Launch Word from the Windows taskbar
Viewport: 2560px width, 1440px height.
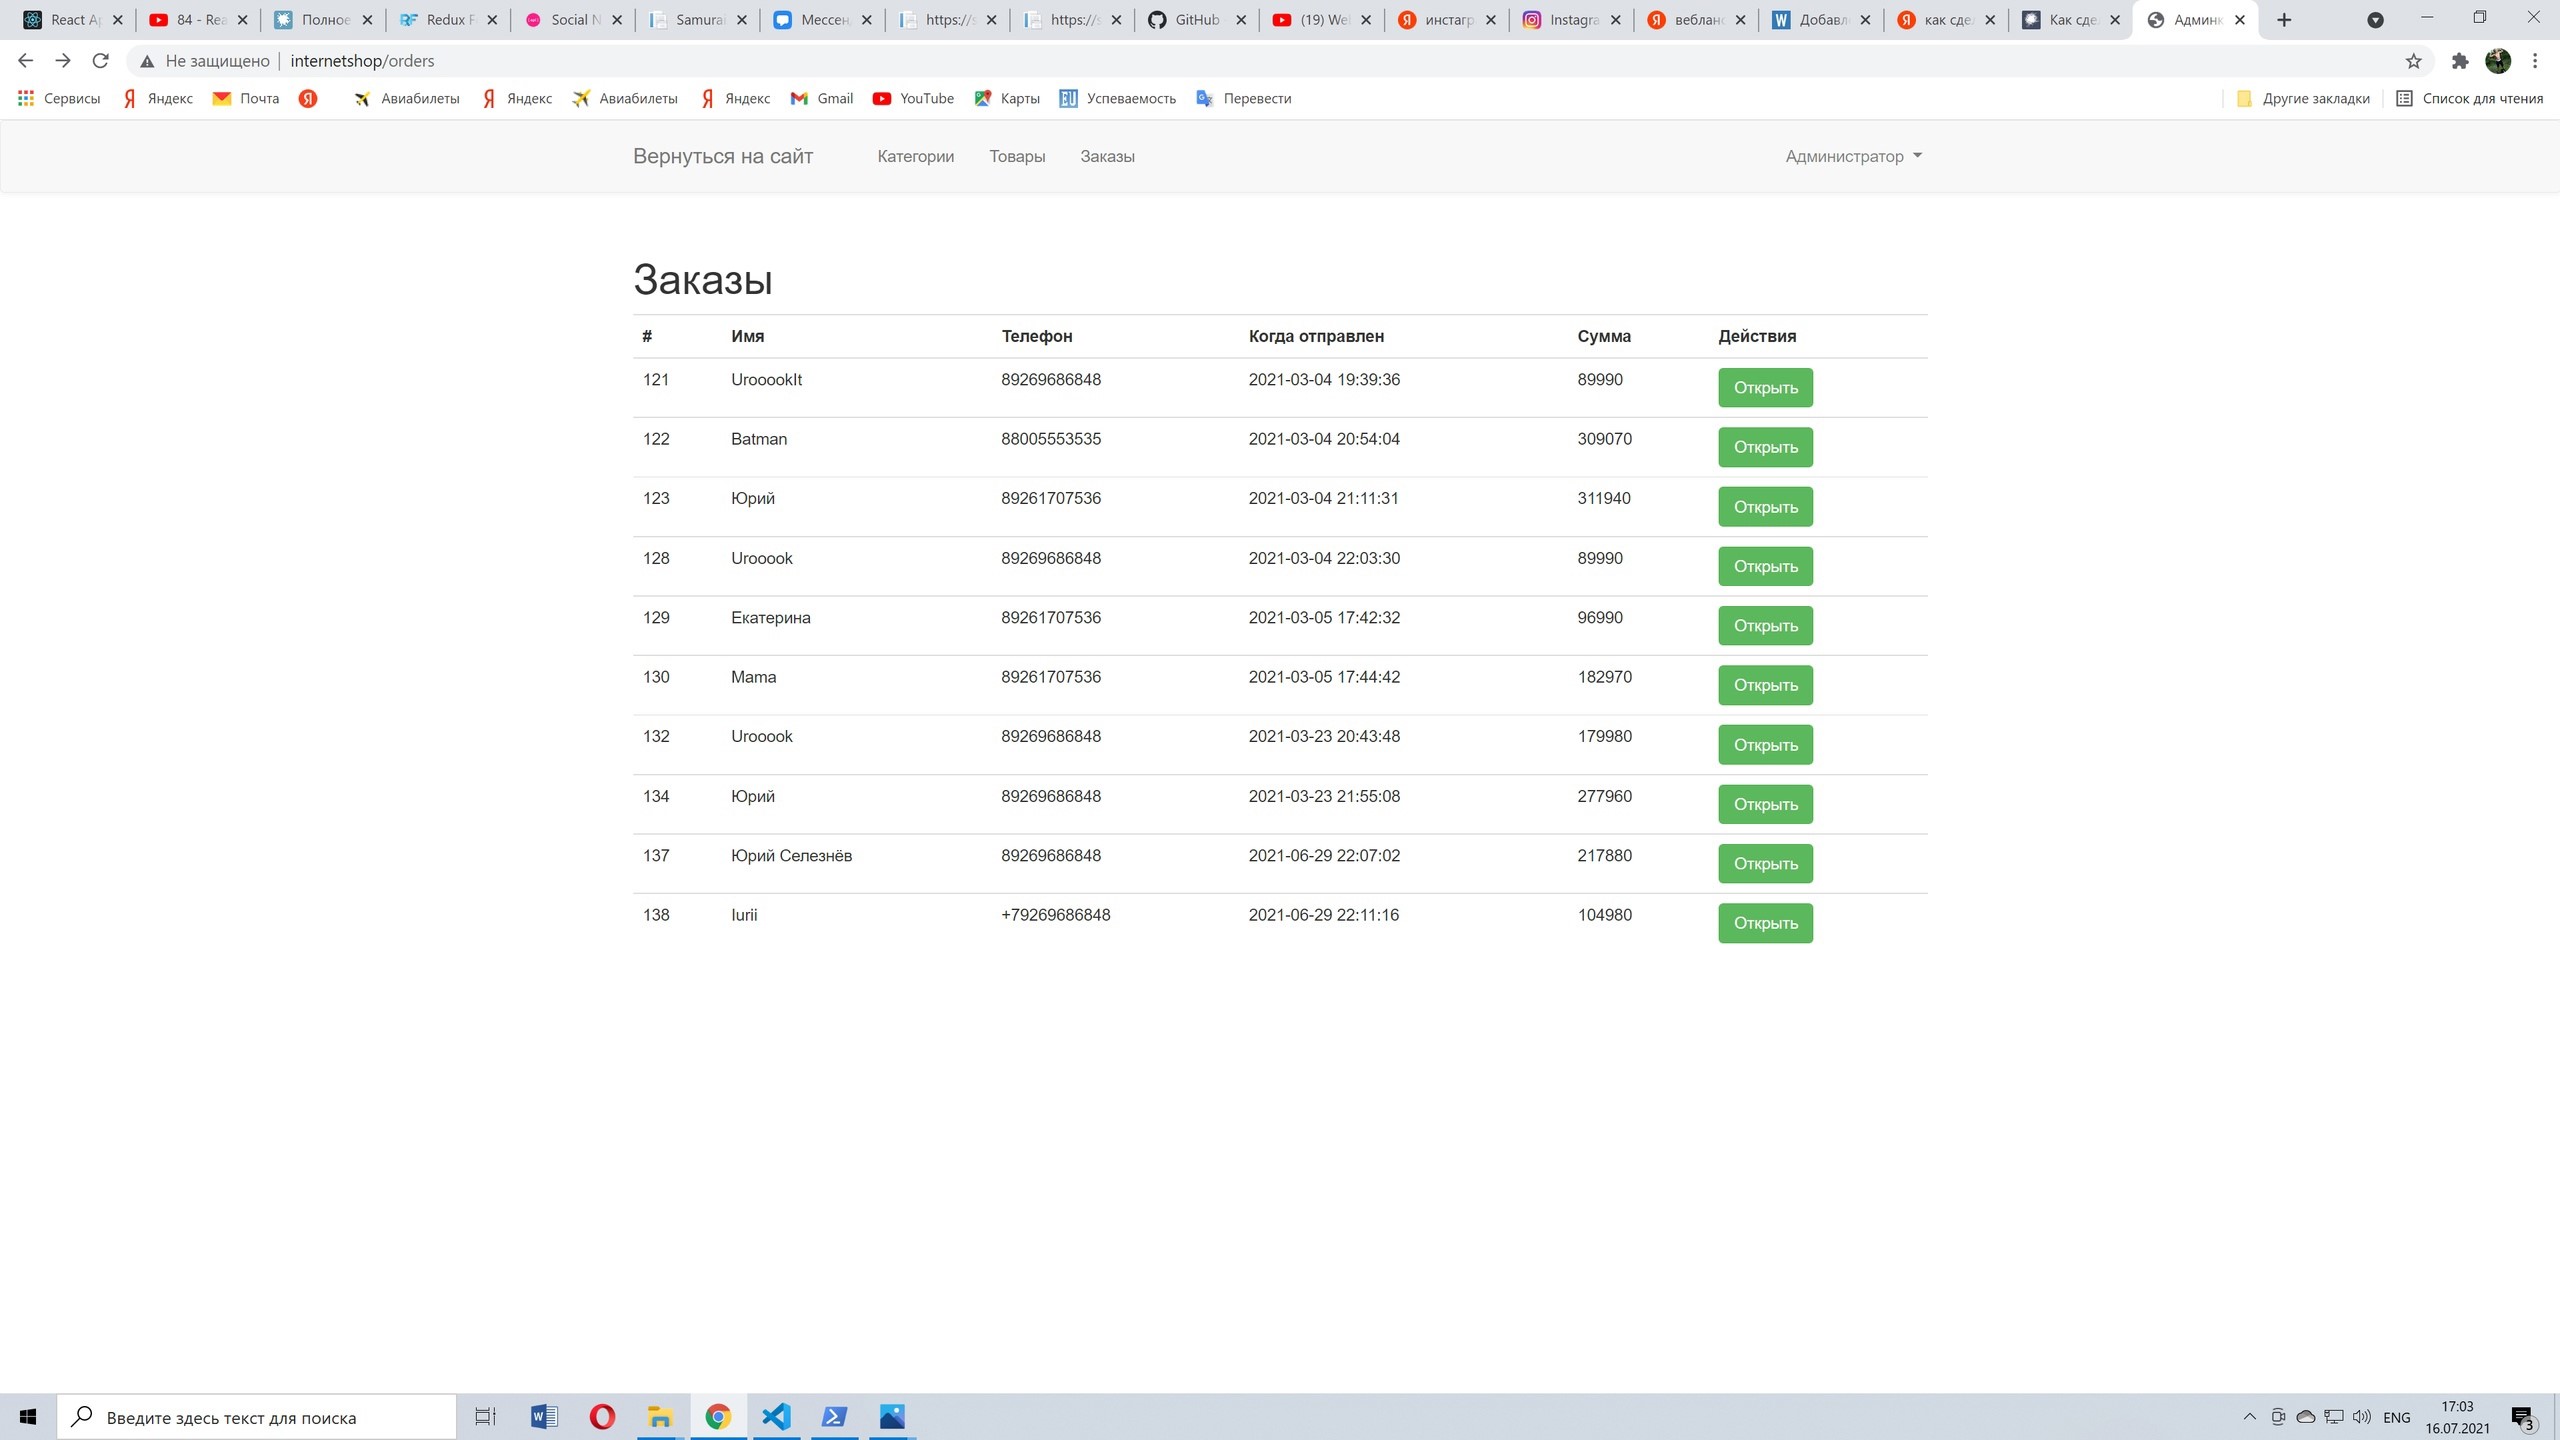pyautogui.click(x=544, y=1416)
